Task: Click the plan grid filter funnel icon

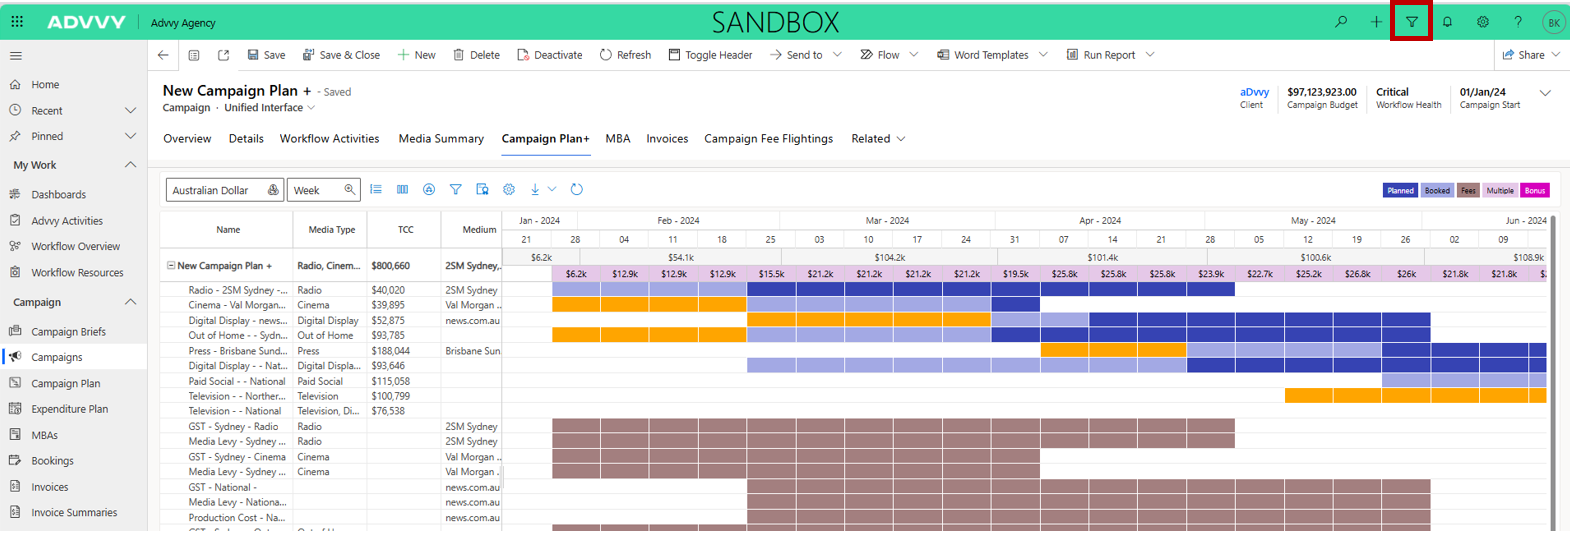Action: [x=455, y=189]
